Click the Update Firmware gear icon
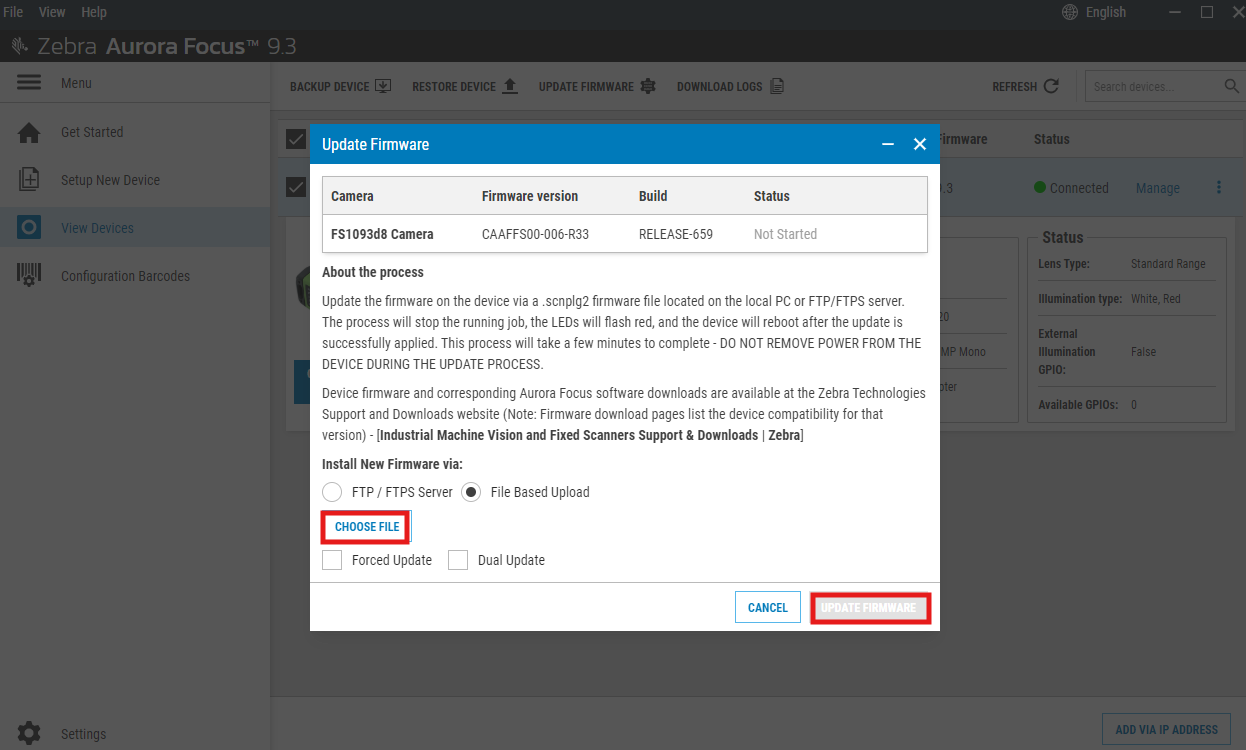The width and height of the screenshot is (1246, 750). (648, 86)
